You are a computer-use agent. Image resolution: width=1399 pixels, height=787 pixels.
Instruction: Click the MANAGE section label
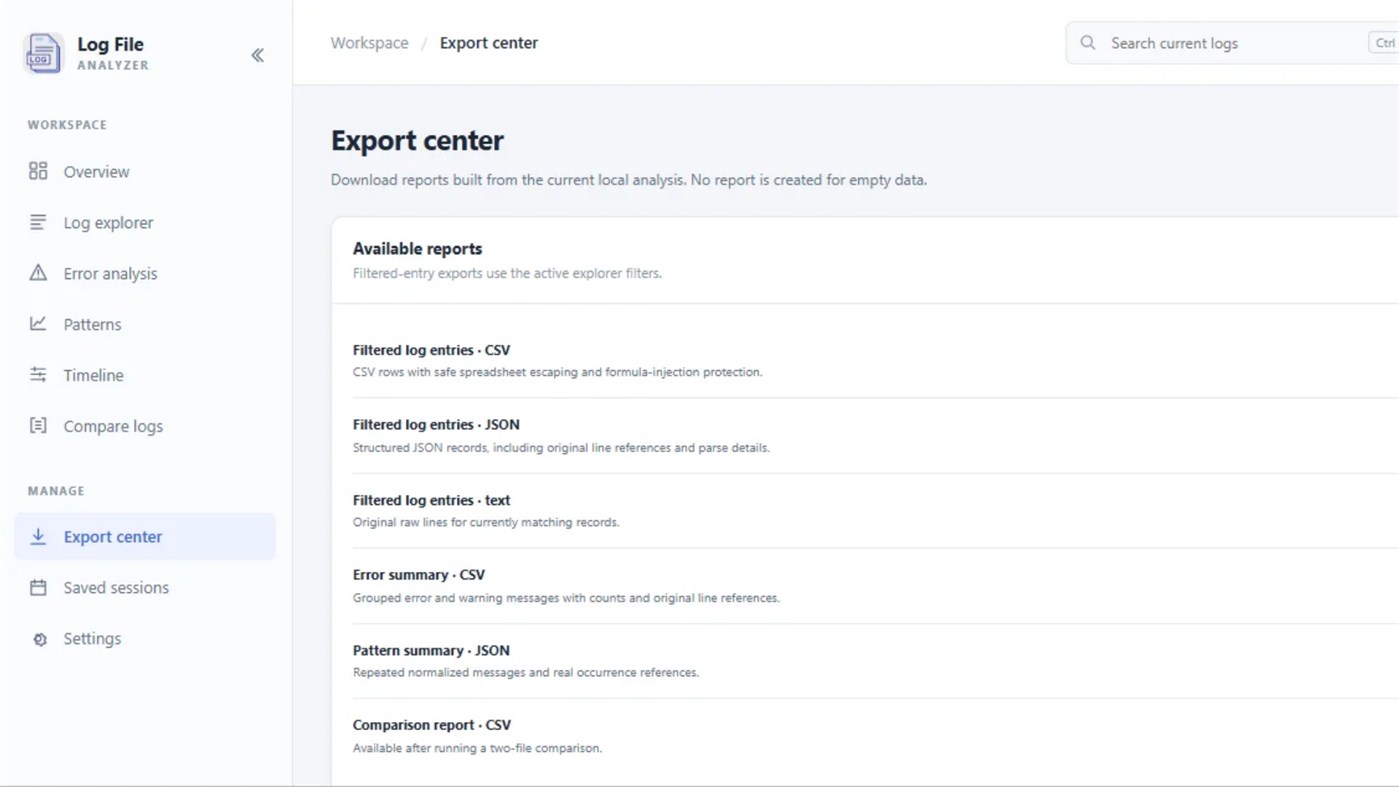tap(56, 491)
